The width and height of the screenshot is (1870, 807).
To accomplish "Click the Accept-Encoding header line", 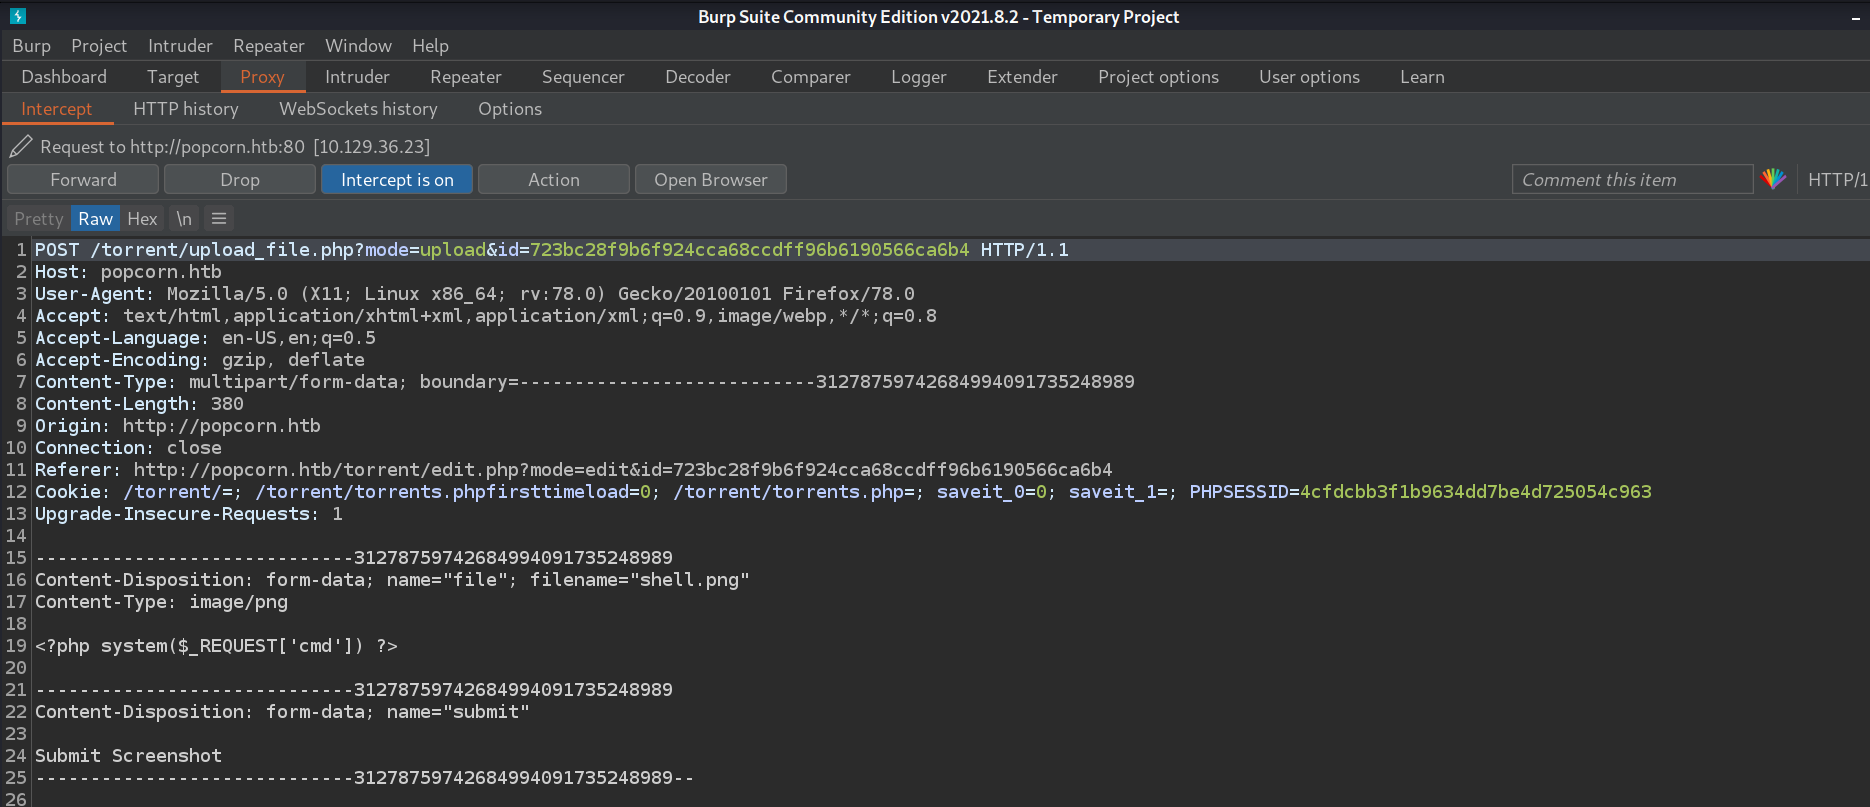I will (x=200, y=360).
